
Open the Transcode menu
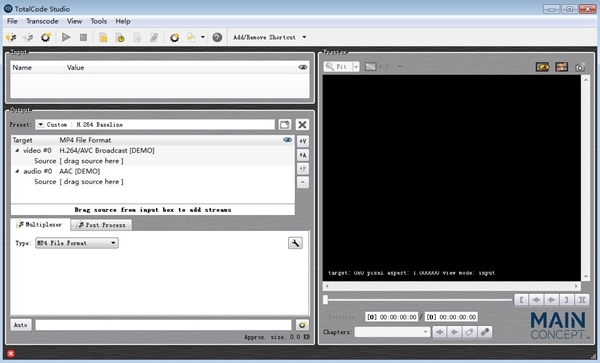coord(42,21)
